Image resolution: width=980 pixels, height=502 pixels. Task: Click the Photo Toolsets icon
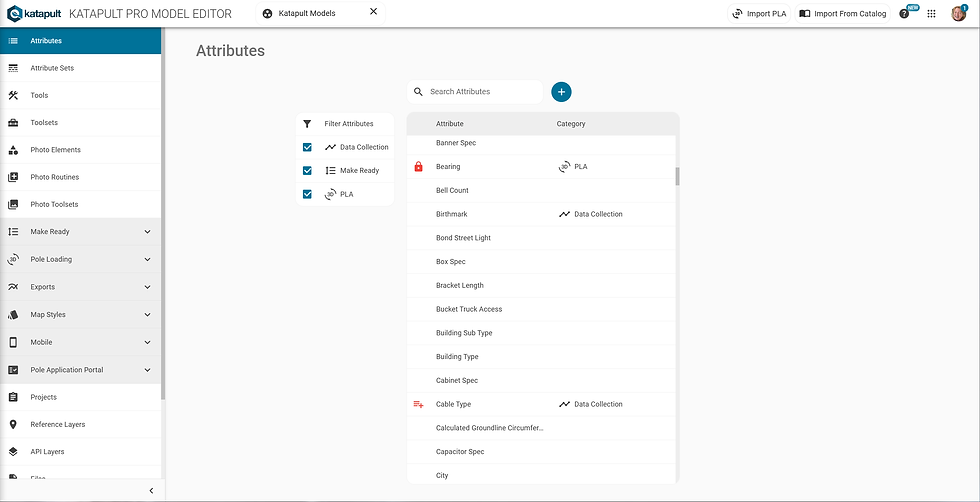pos(13,204)
